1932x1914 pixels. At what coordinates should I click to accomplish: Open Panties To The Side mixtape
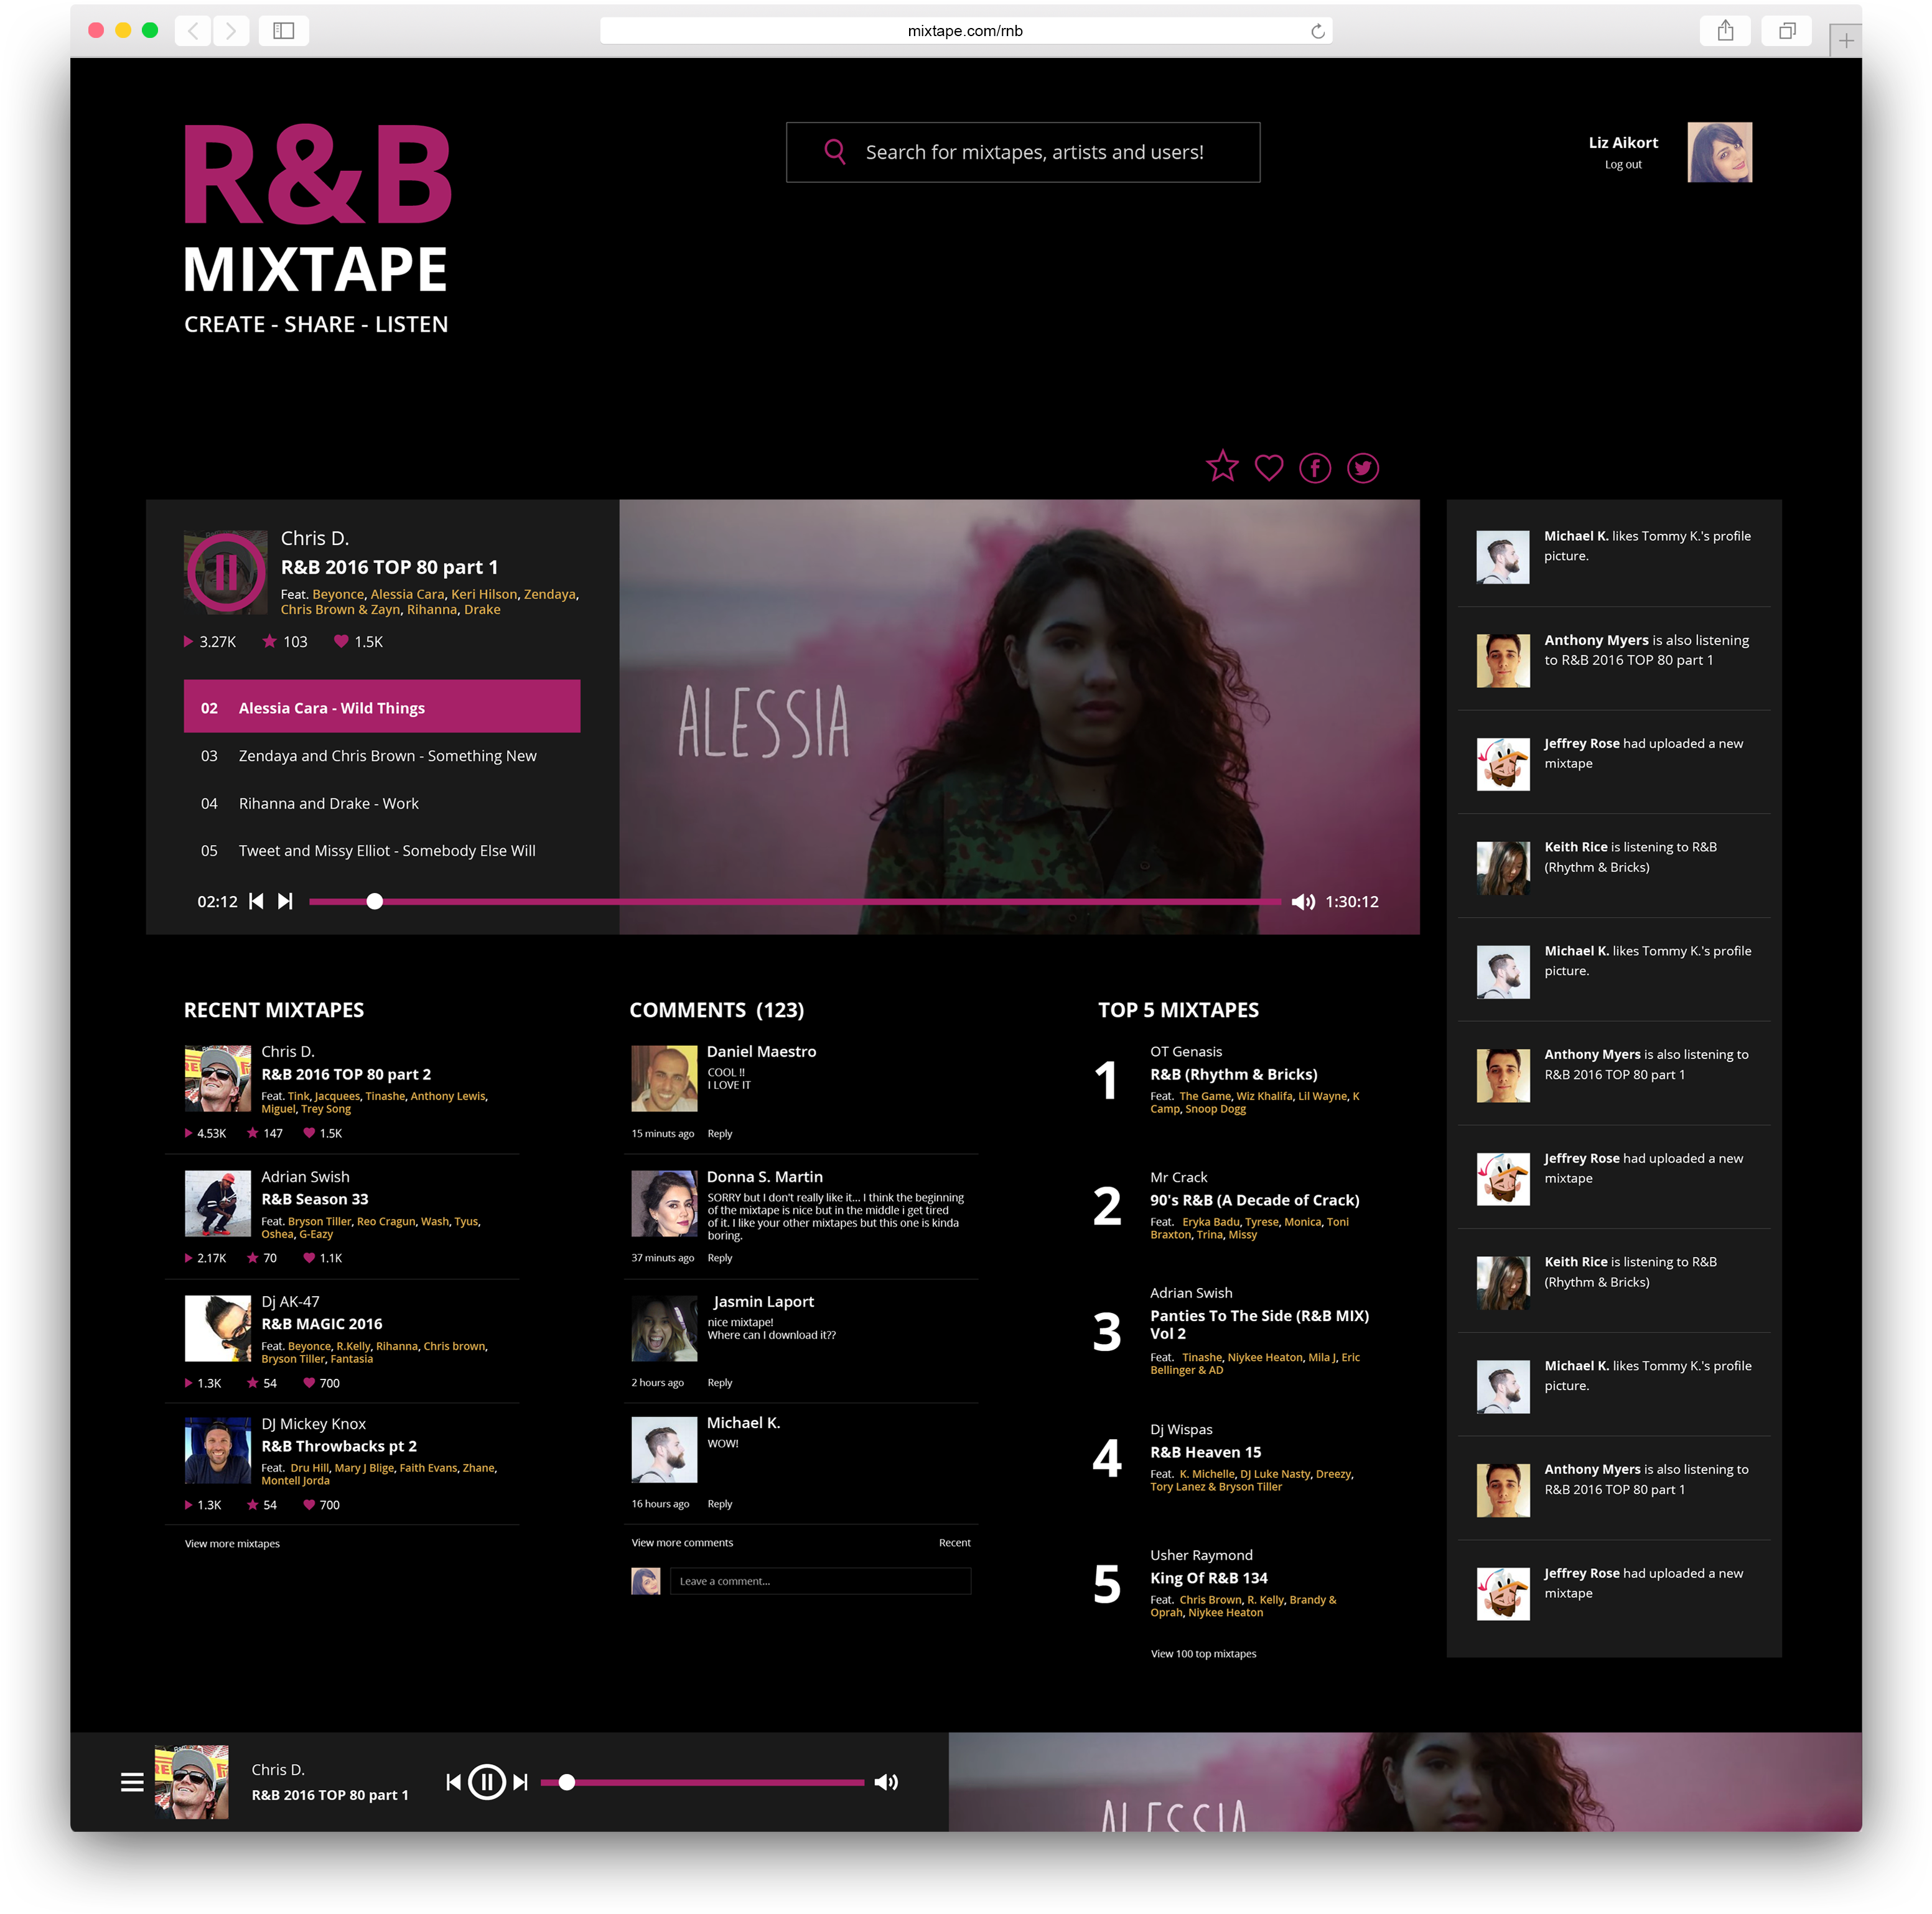point(1260,1324)
